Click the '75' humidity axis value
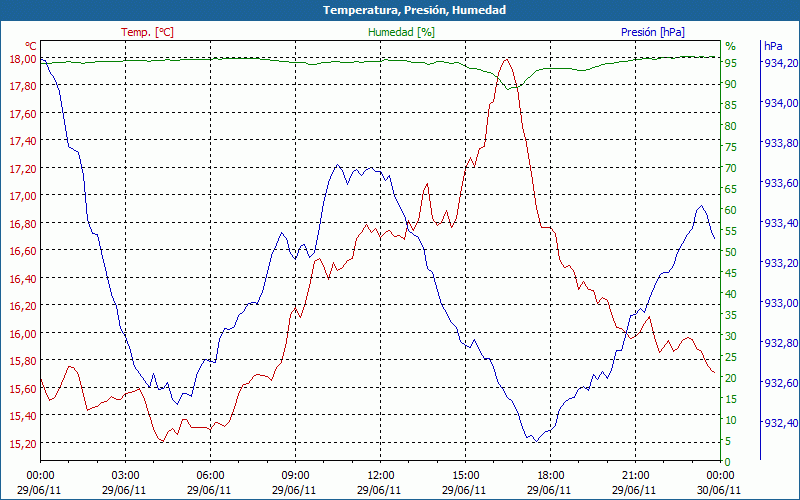Image resolution: width=800 pixels, height=500 pixels. (x=731, y=147)
